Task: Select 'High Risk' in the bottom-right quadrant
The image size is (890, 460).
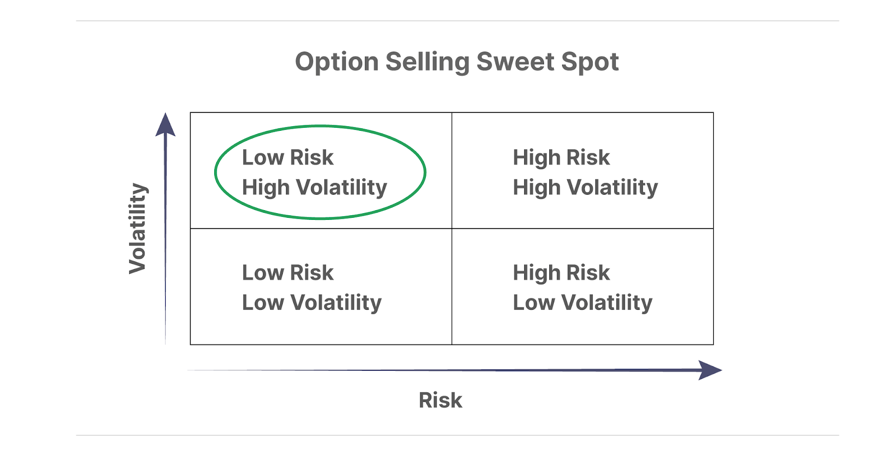Action: pyautogui.click(x=561, y=273)
